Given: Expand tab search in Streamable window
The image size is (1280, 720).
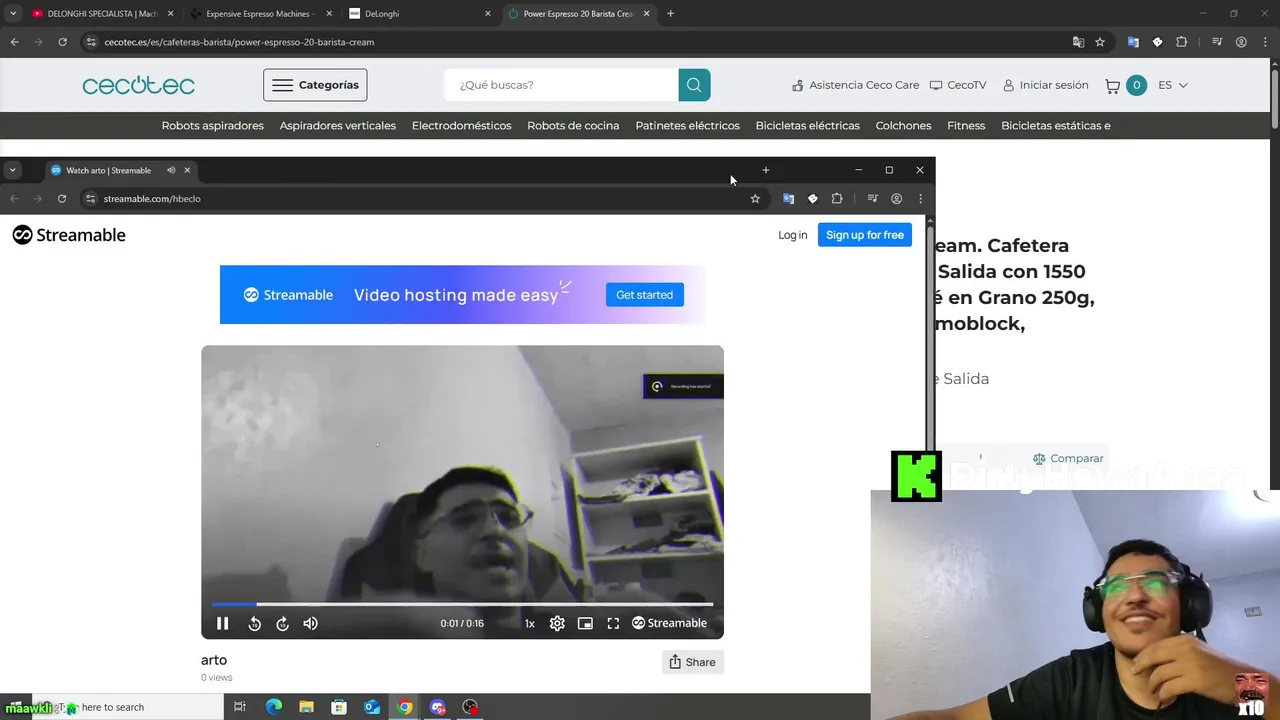Looking at the screenshot, I should pyautogui.click(x=12, y=170).
